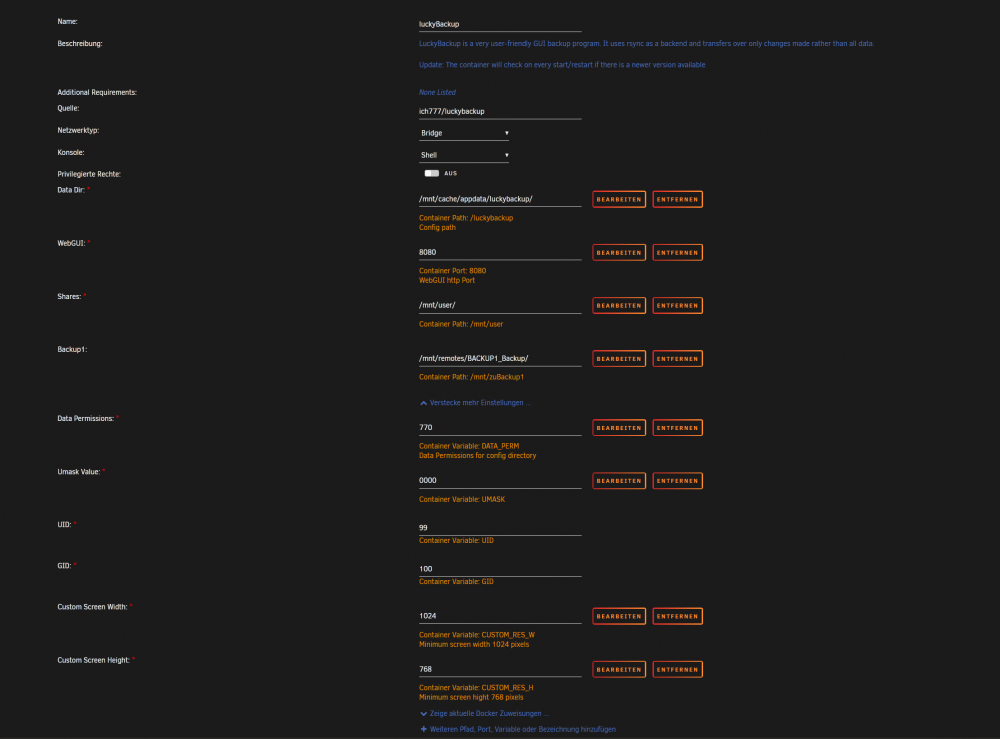
Task: Focus the UID field showing 99
Action: tap(500, 528)
